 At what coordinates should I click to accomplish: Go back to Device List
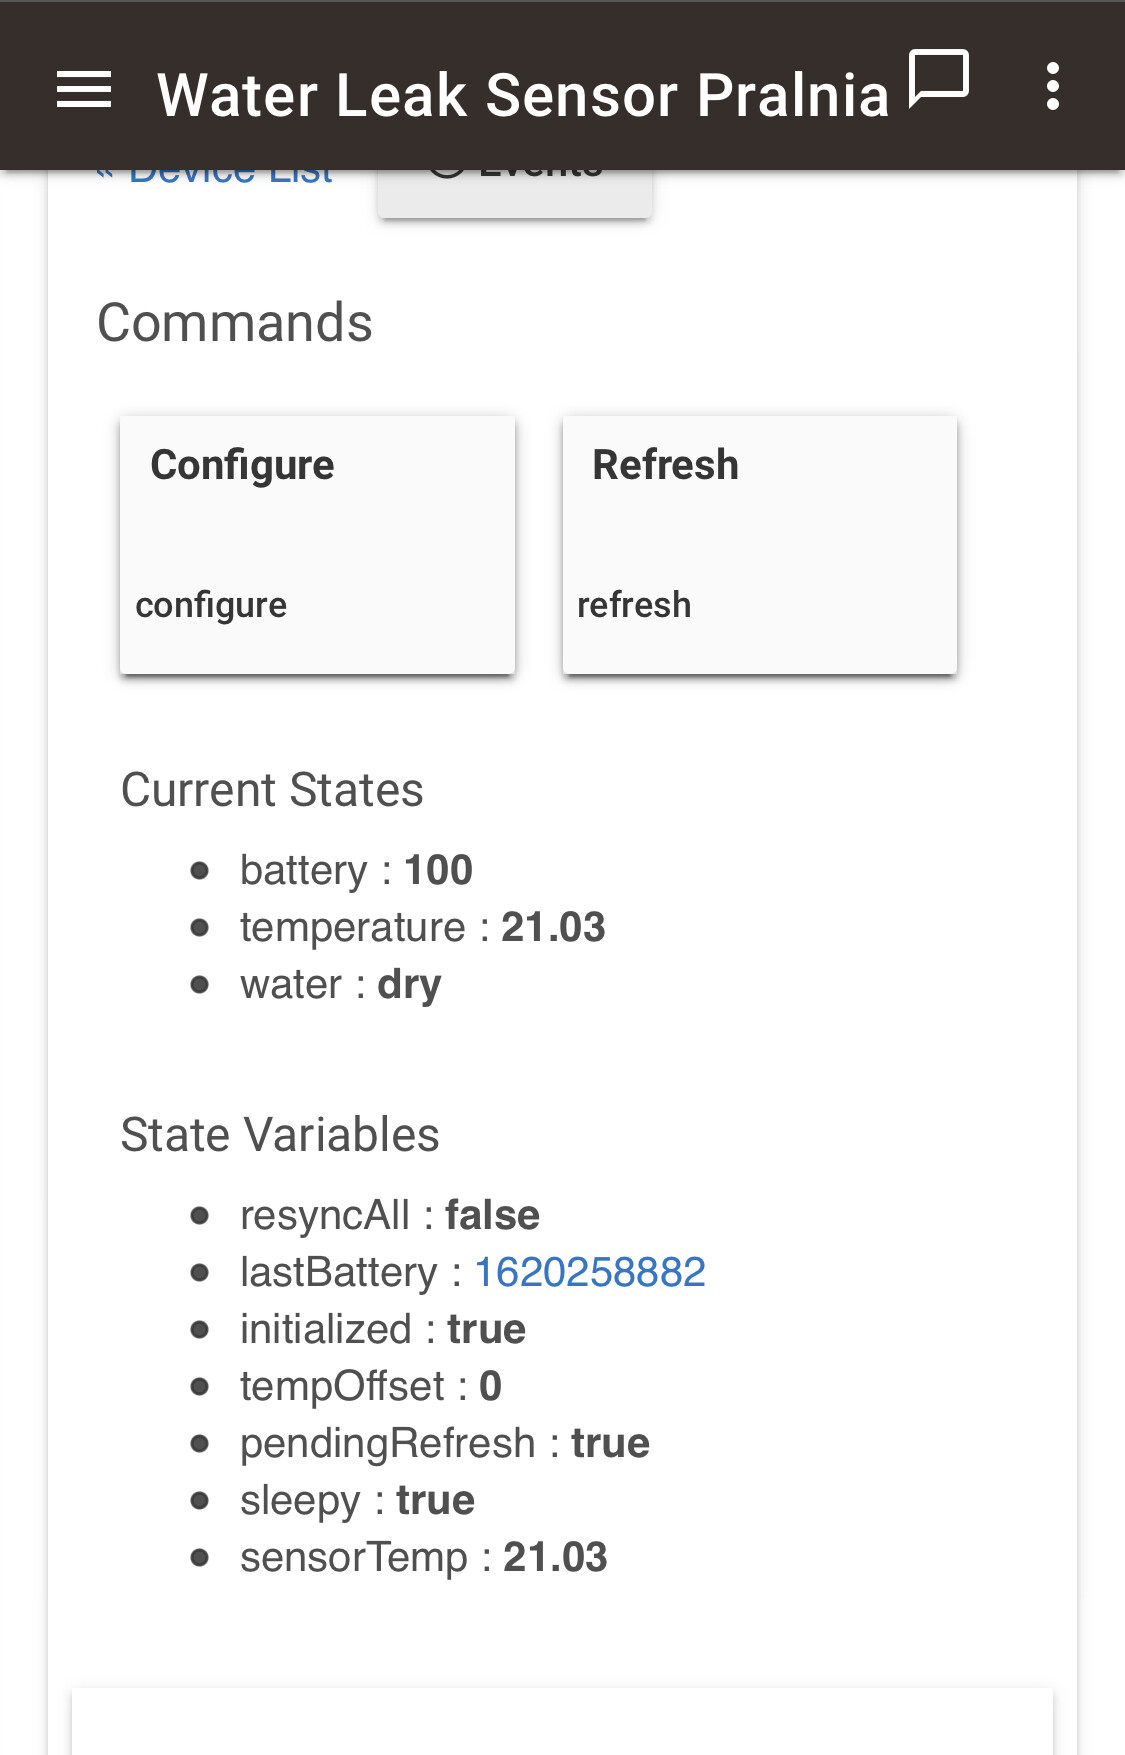coord(214,175)
